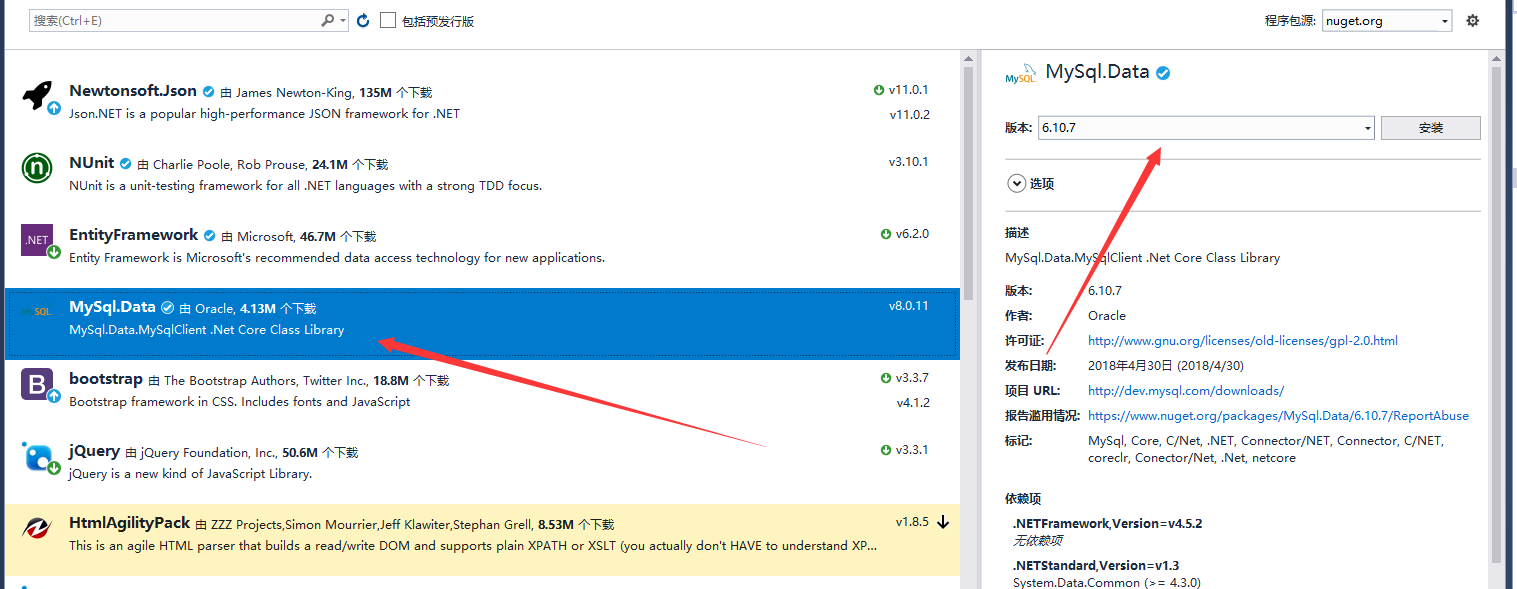Click the v1.8.5 HtmlAgilityPack version
This screenshot has height=589, width=1517.
[x=912, y=522]
